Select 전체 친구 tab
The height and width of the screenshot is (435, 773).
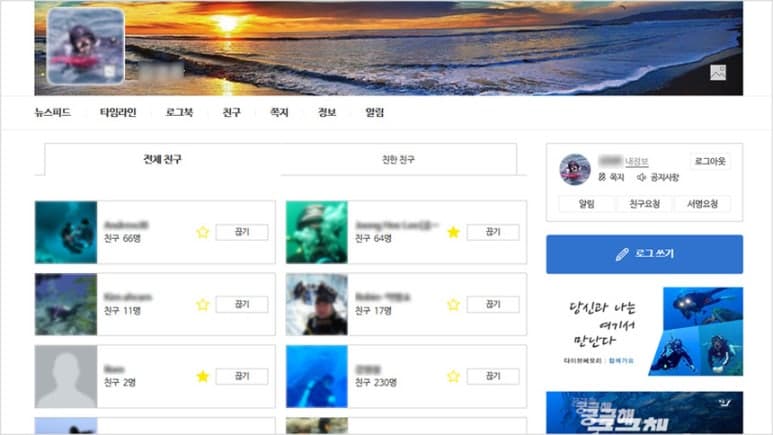pos(163,159)
